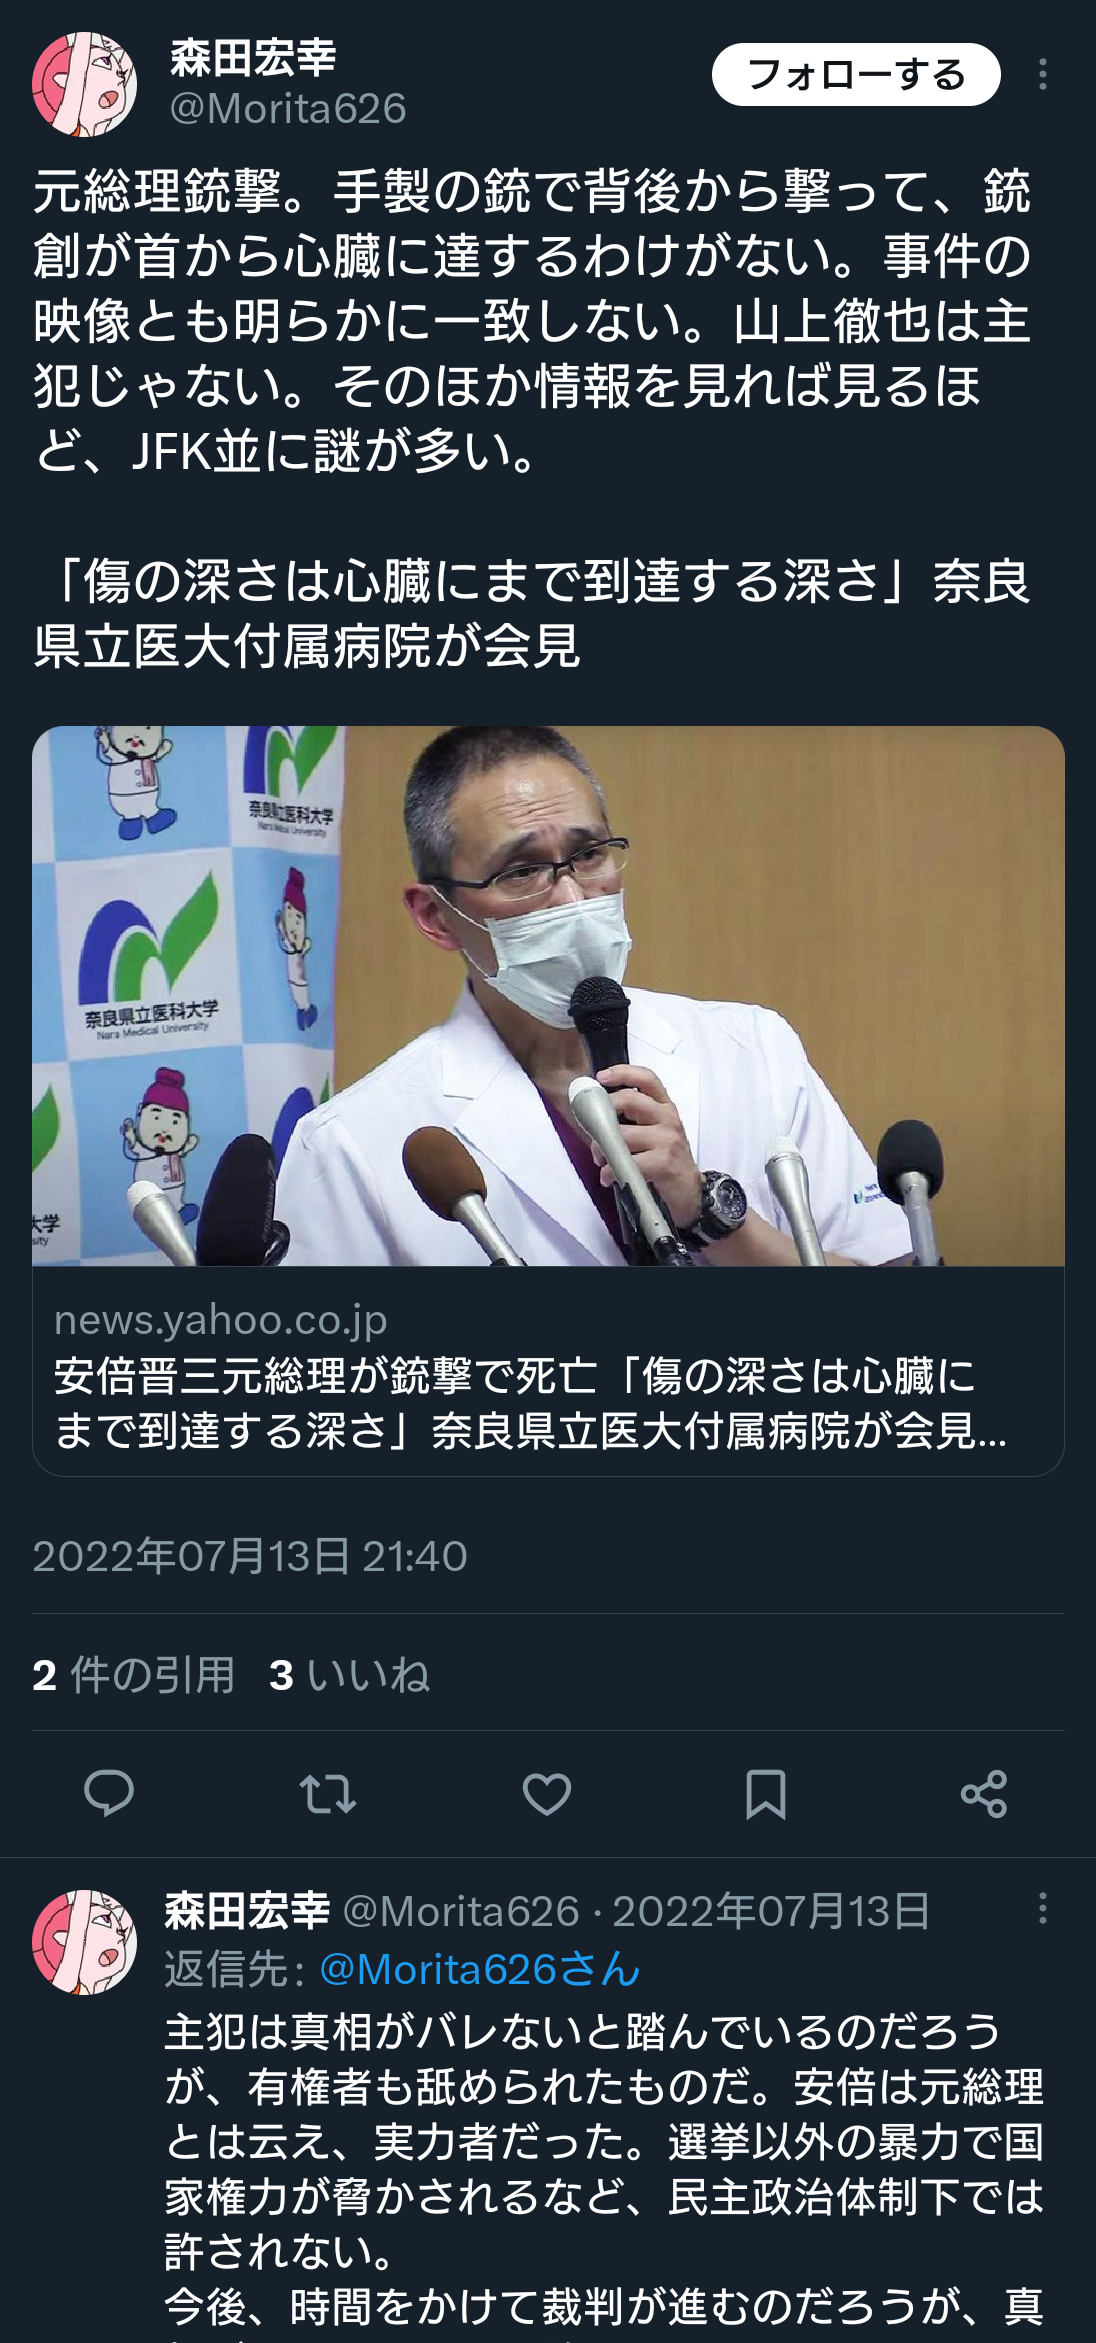Open the reply tweet text by 森田宏幸
This screenshot has width=1096, height=2343.
604,2170
